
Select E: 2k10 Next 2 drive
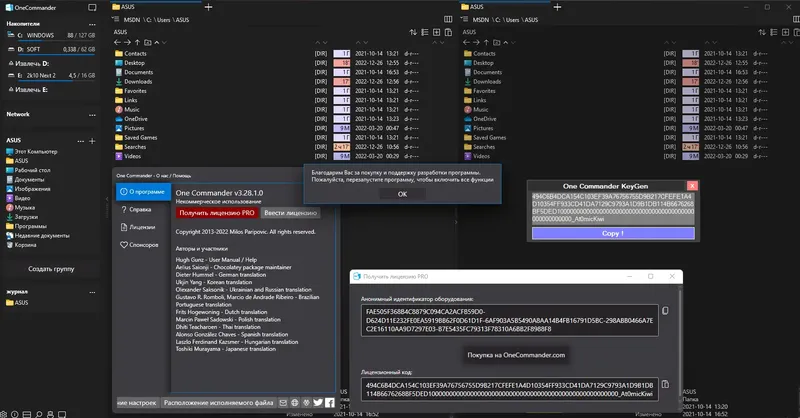(x=51, y=75)
